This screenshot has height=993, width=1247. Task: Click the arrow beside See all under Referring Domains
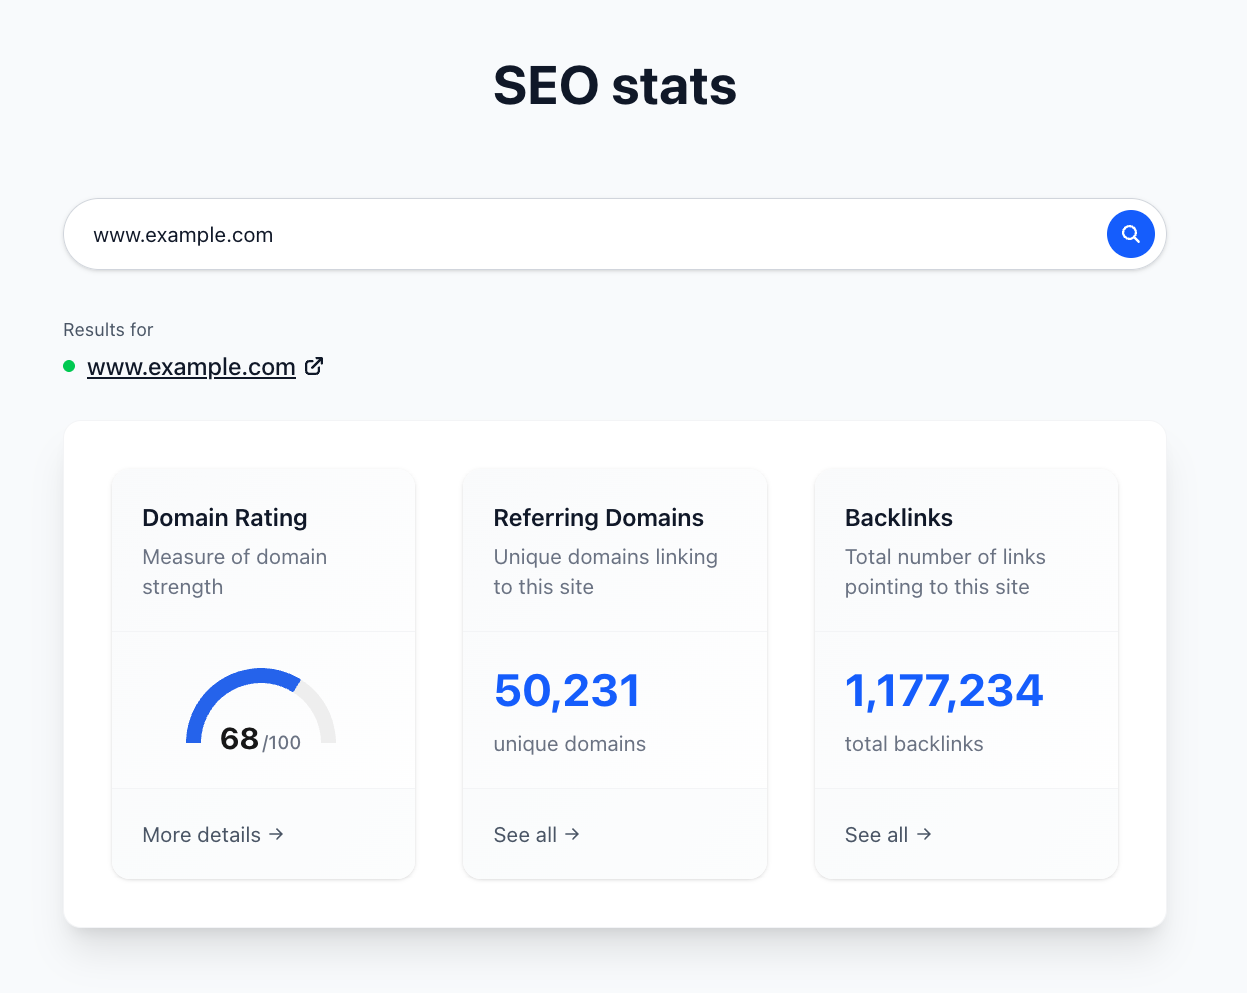573,834
